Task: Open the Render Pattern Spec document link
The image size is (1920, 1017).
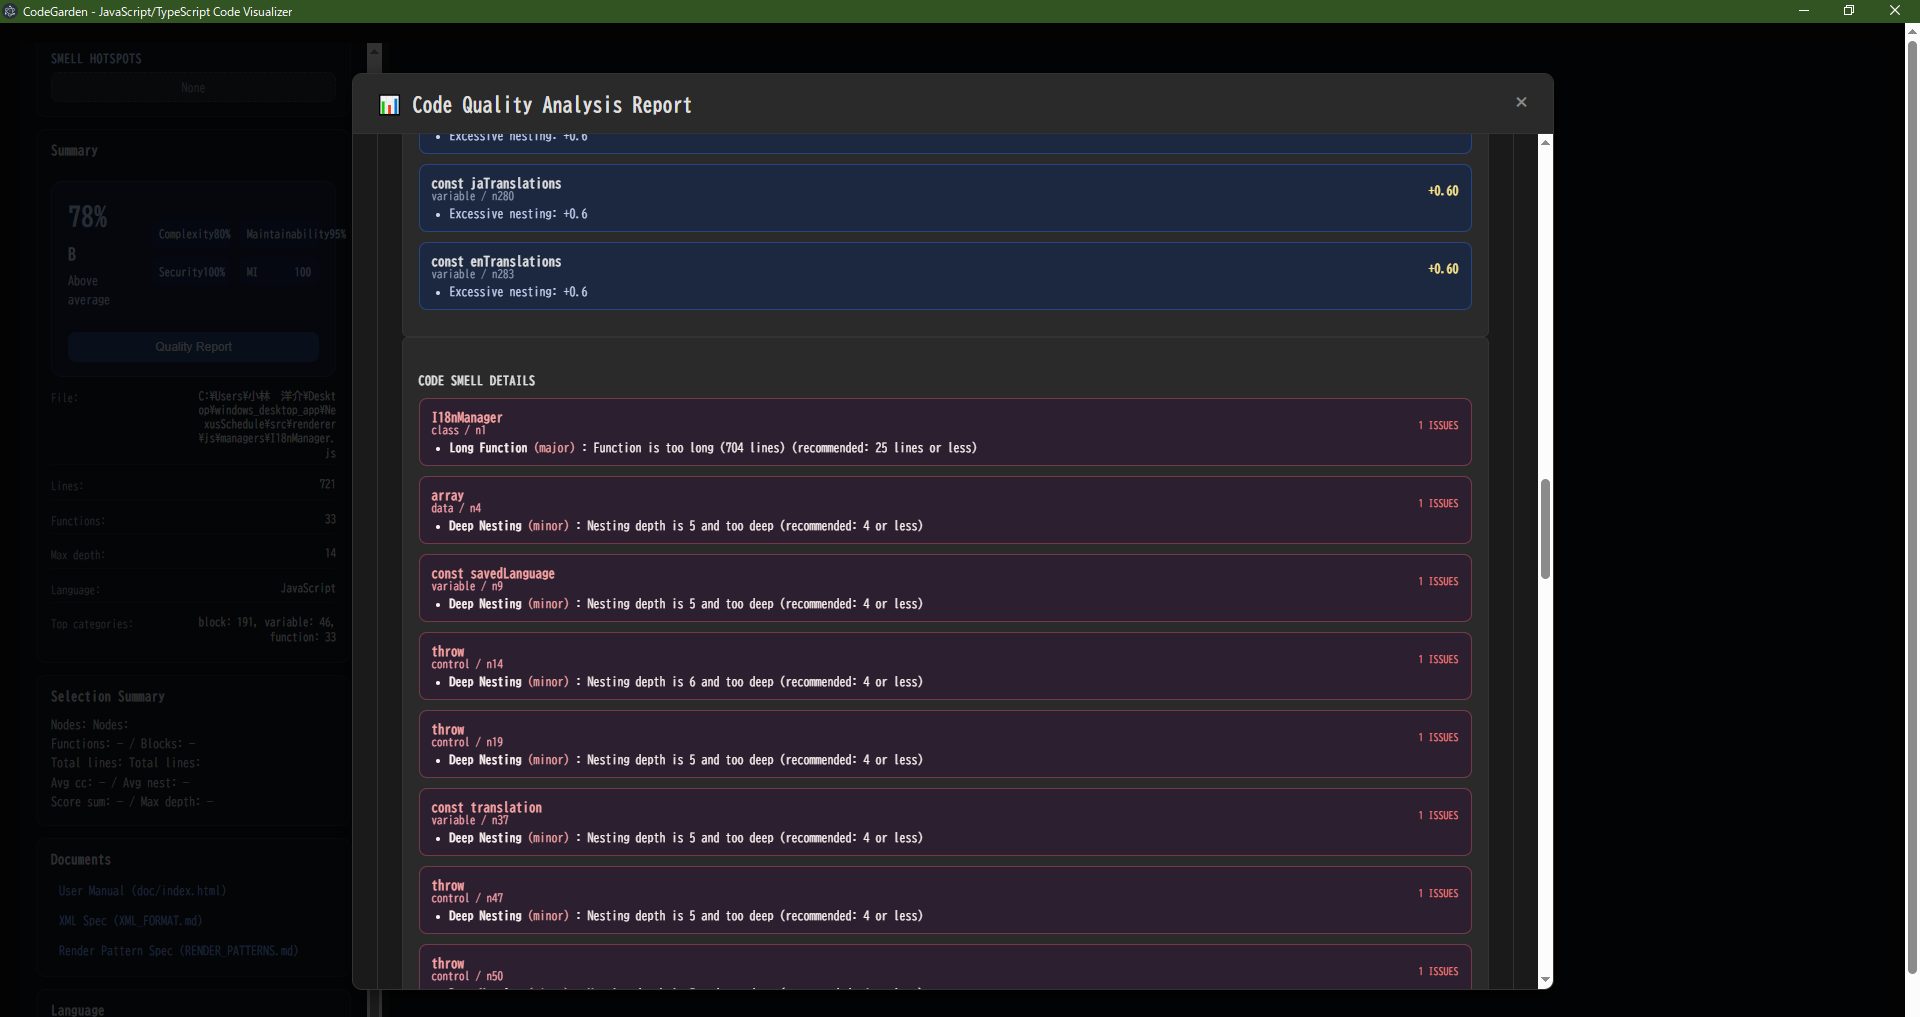Action: (x=178, y=951)
